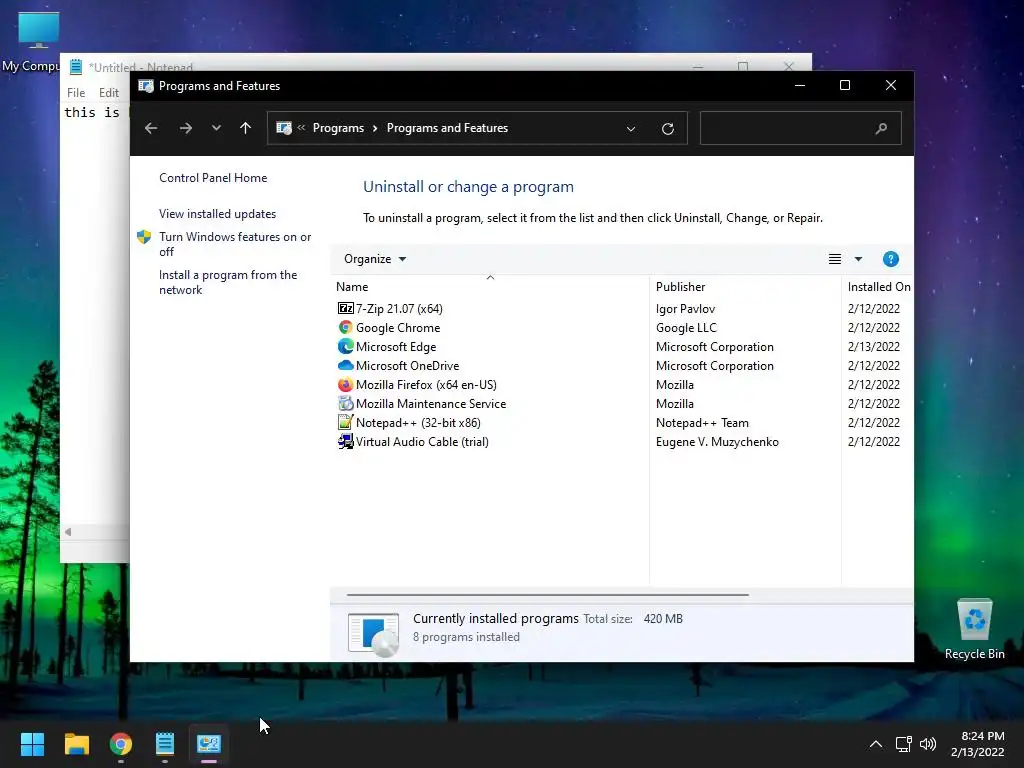Expand the breadcrumb overflow chevrons
The image size is (1024, 768).
[x=301, y=127]
